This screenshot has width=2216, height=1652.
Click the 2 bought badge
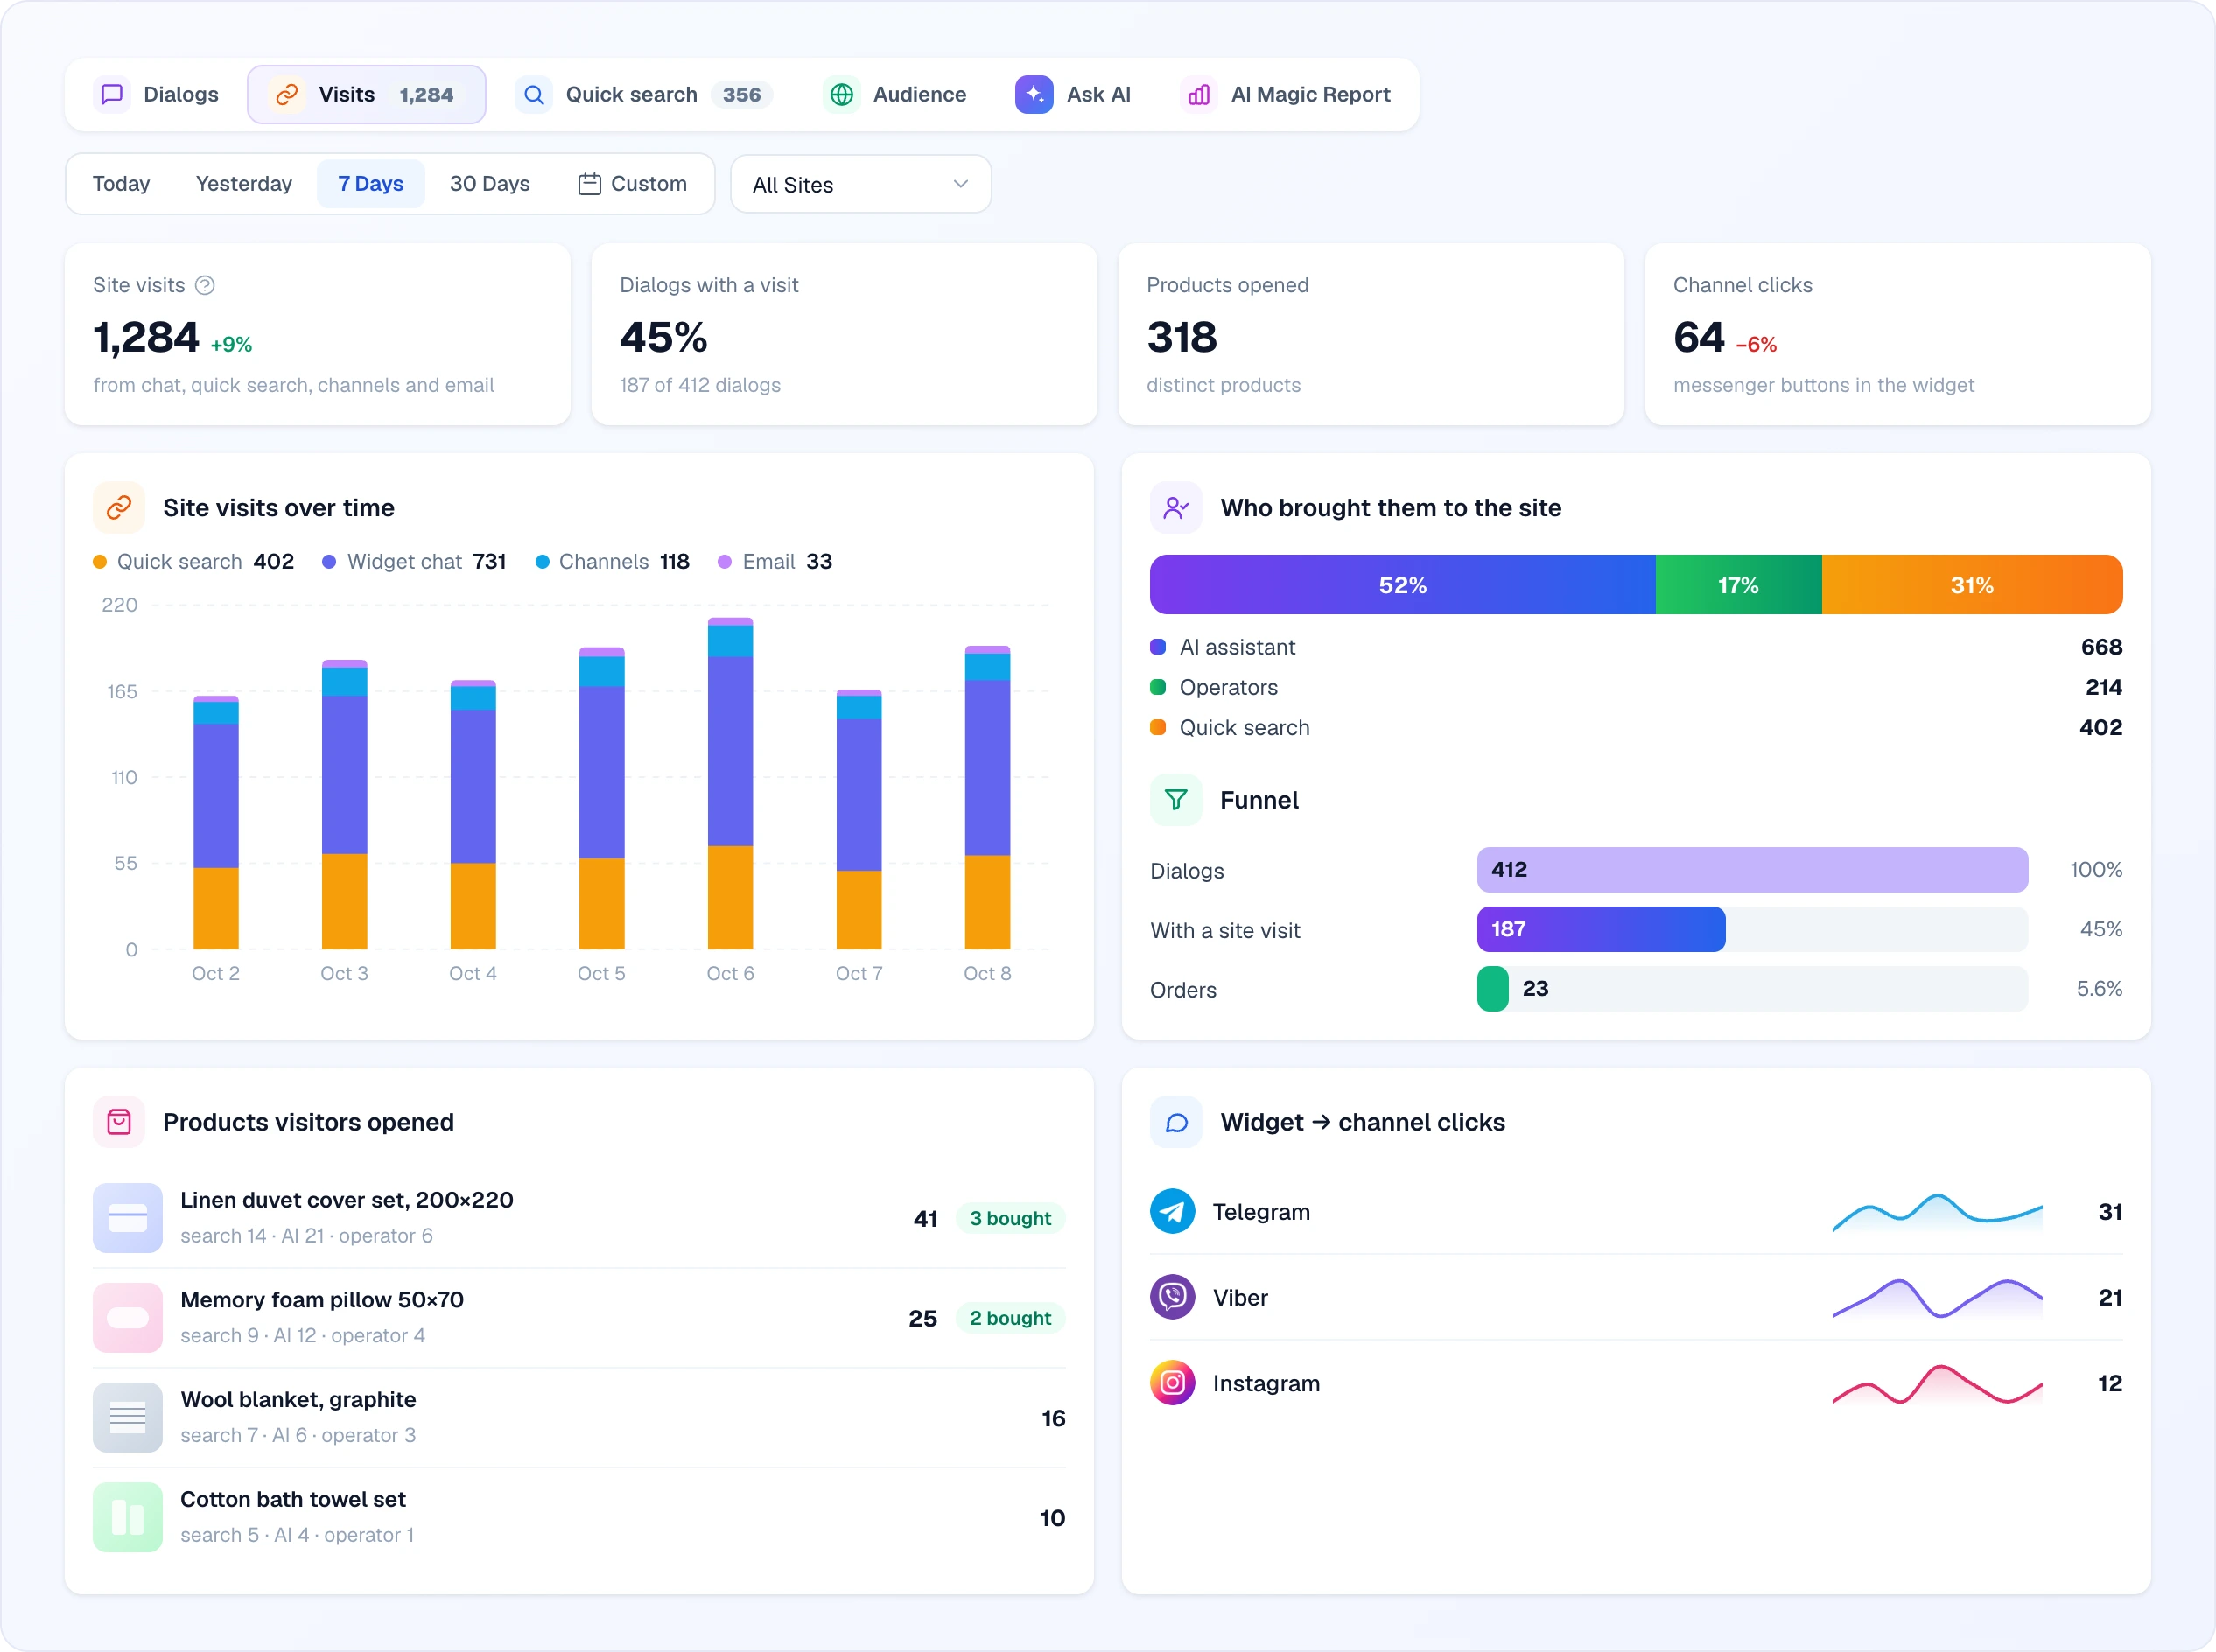click(x=1010, y=1318)
